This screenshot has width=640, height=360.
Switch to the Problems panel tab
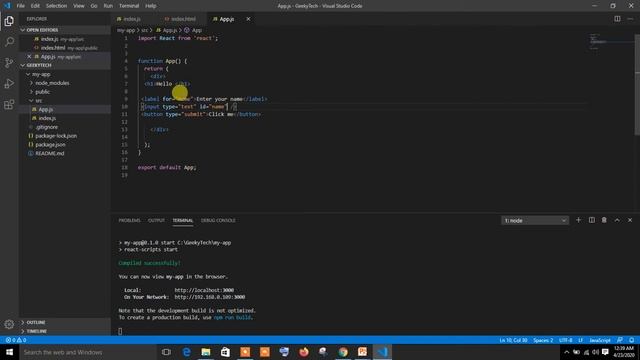click(129, 220)
